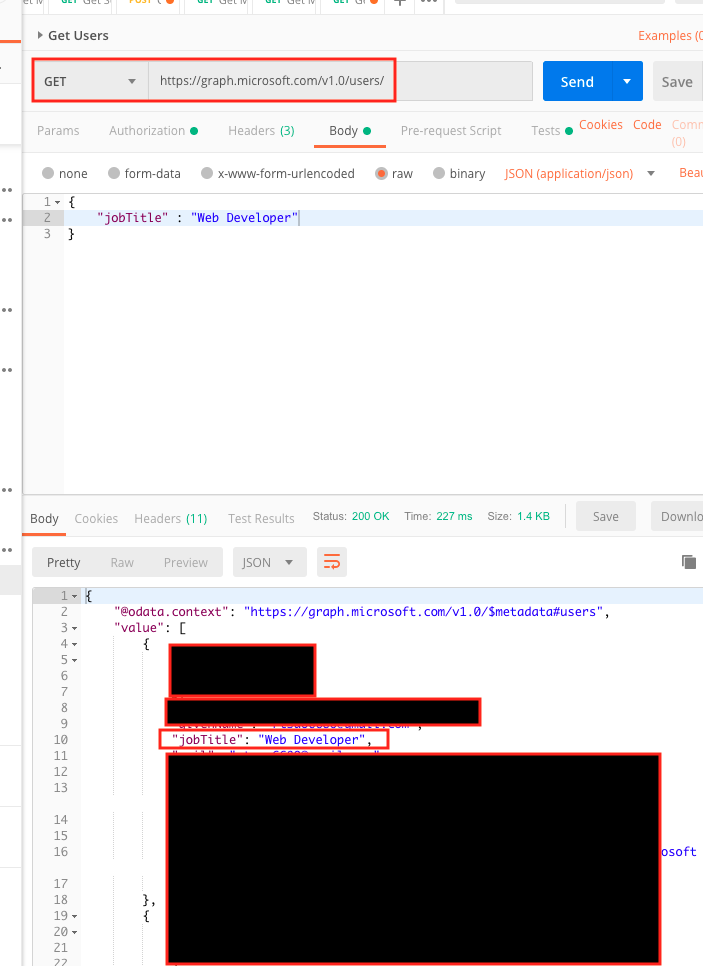Image resolution: width=703 pixels, height=966 pixels.
Task: Open the response Cookies tab
Action: point(96,519)
